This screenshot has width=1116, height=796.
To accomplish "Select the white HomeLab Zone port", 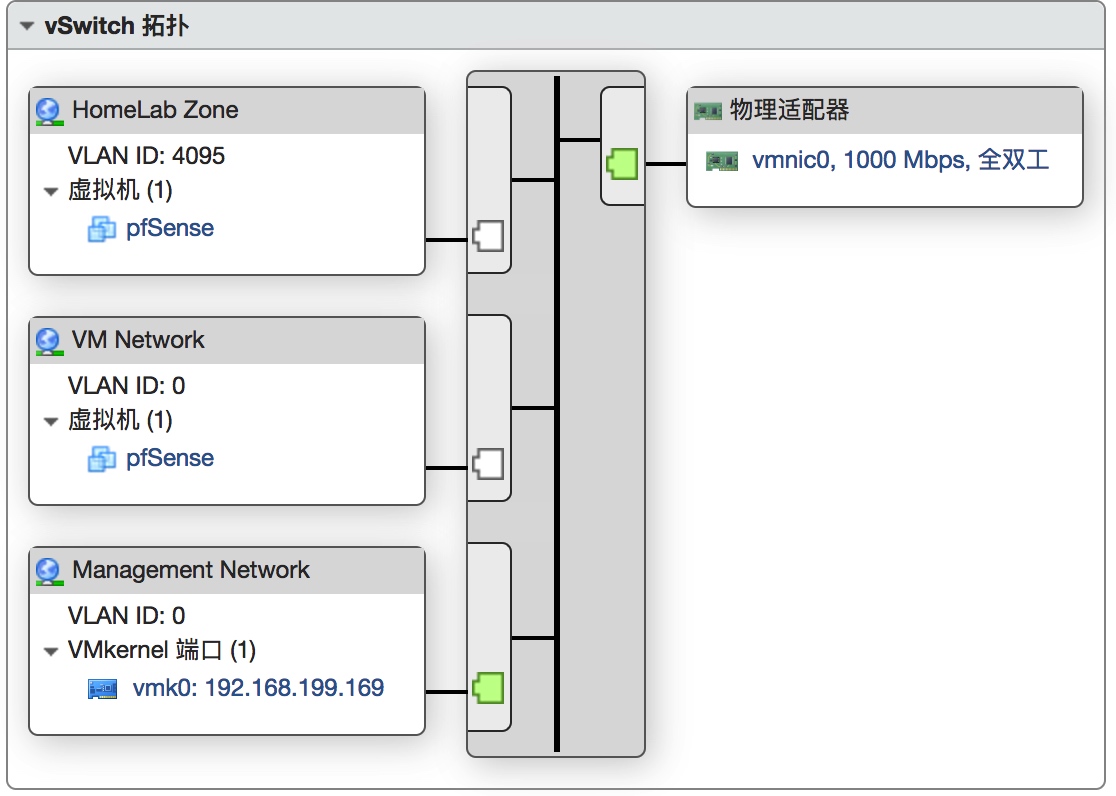I will (487, 237).
